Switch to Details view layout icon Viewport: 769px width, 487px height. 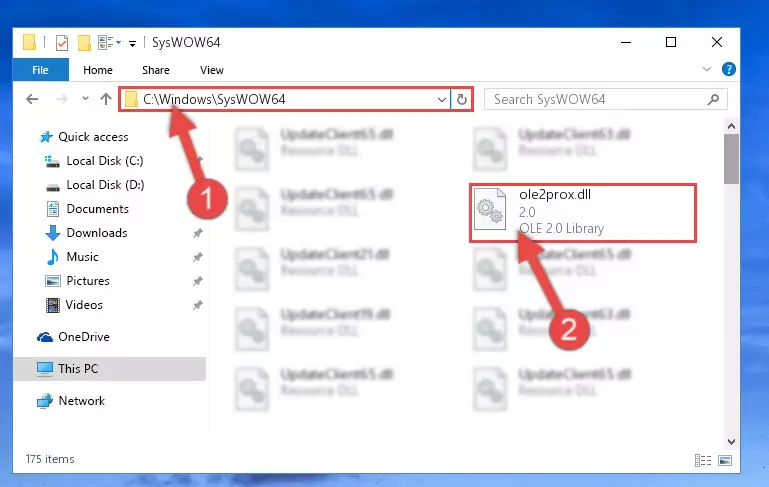point(703,460)
